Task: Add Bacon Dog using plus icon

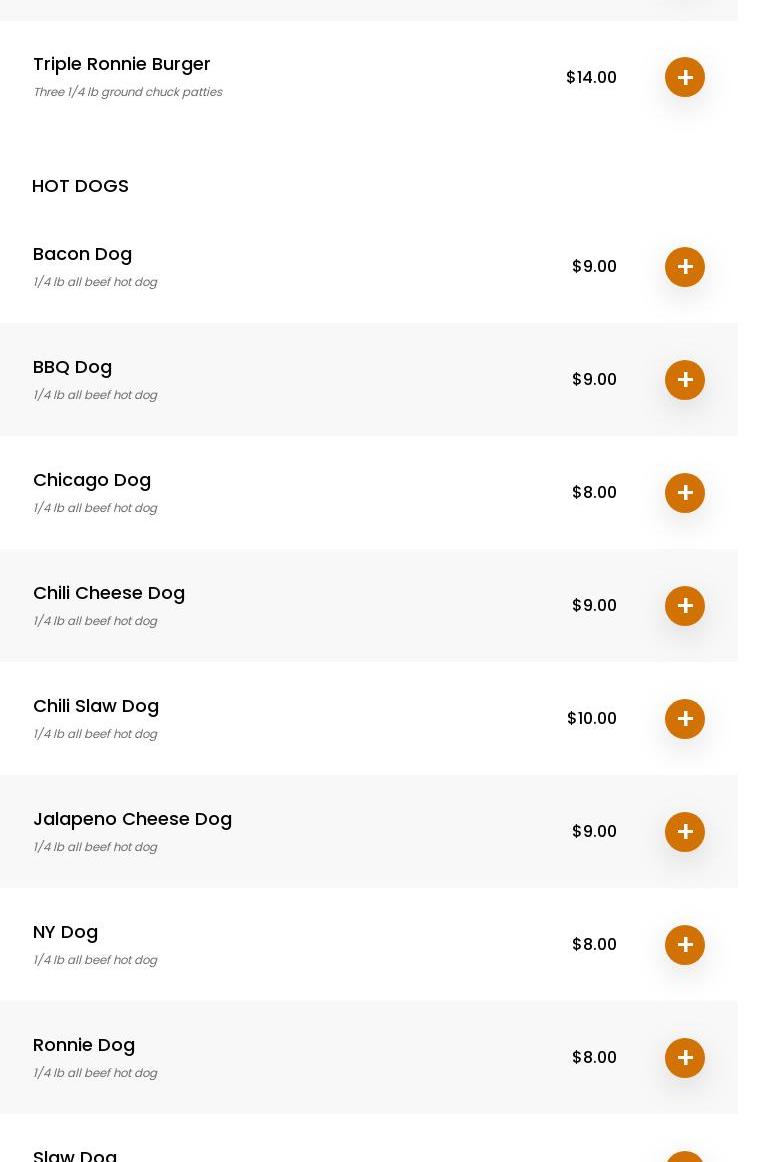Action: coord(685,267)
